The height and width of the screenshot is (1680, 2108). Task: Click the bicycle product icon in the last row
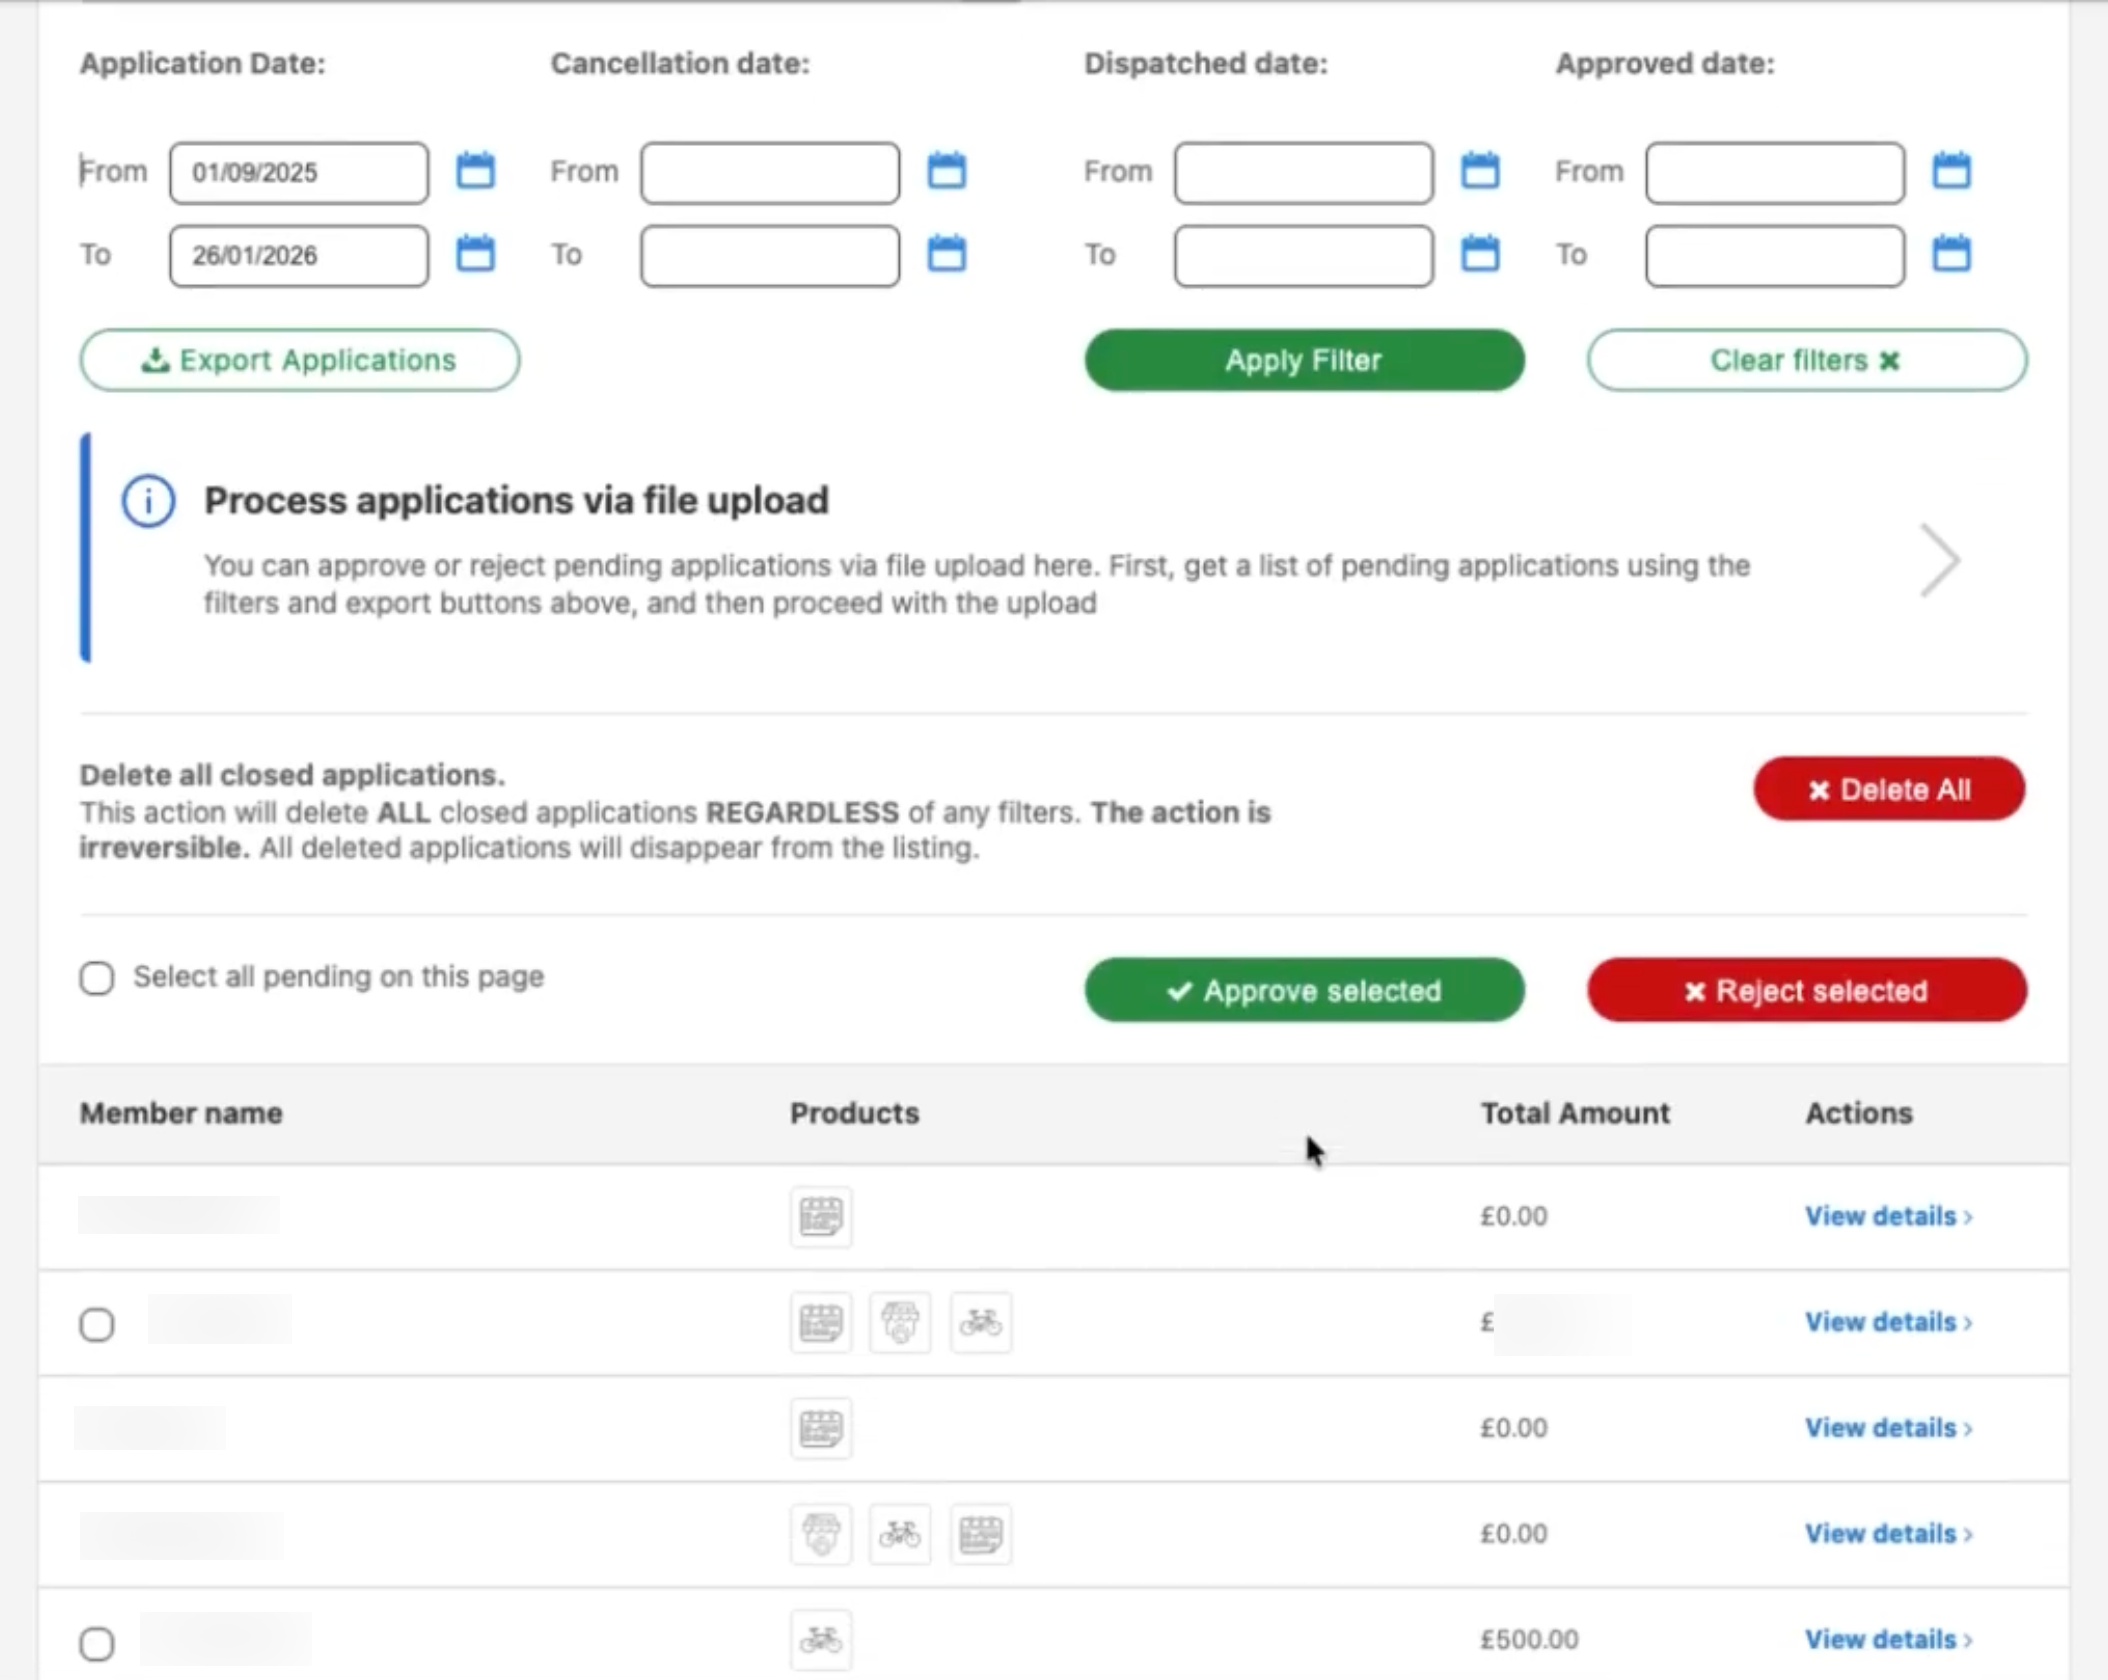(x=820, y=1640)
